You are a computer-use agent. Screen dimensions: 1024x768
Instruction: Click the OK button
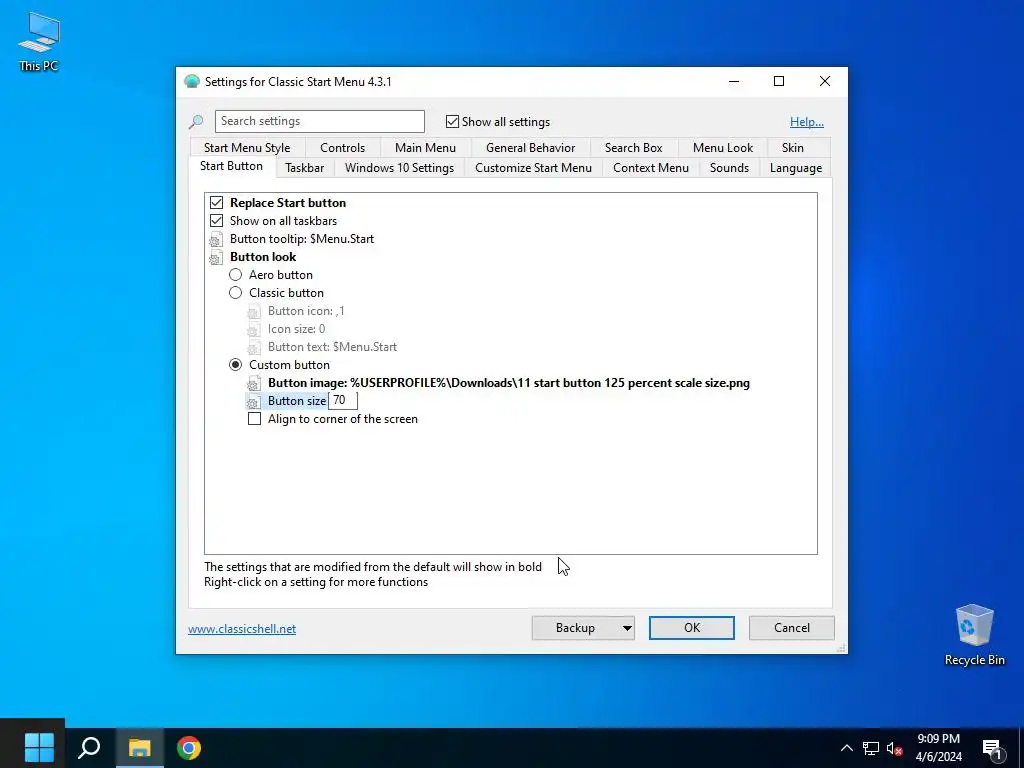(x=692, y=628)
